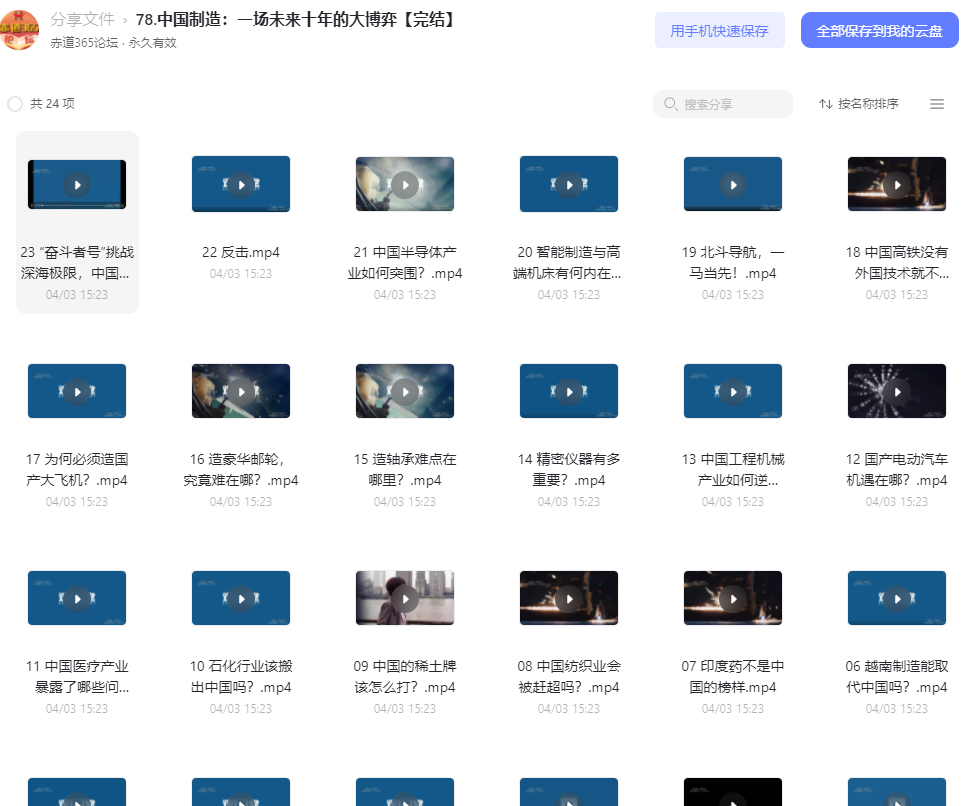Viewport: 978px width, 806px height.
Task: Click the 赤道365论坛 avatar icon
Action: [19, 30]
